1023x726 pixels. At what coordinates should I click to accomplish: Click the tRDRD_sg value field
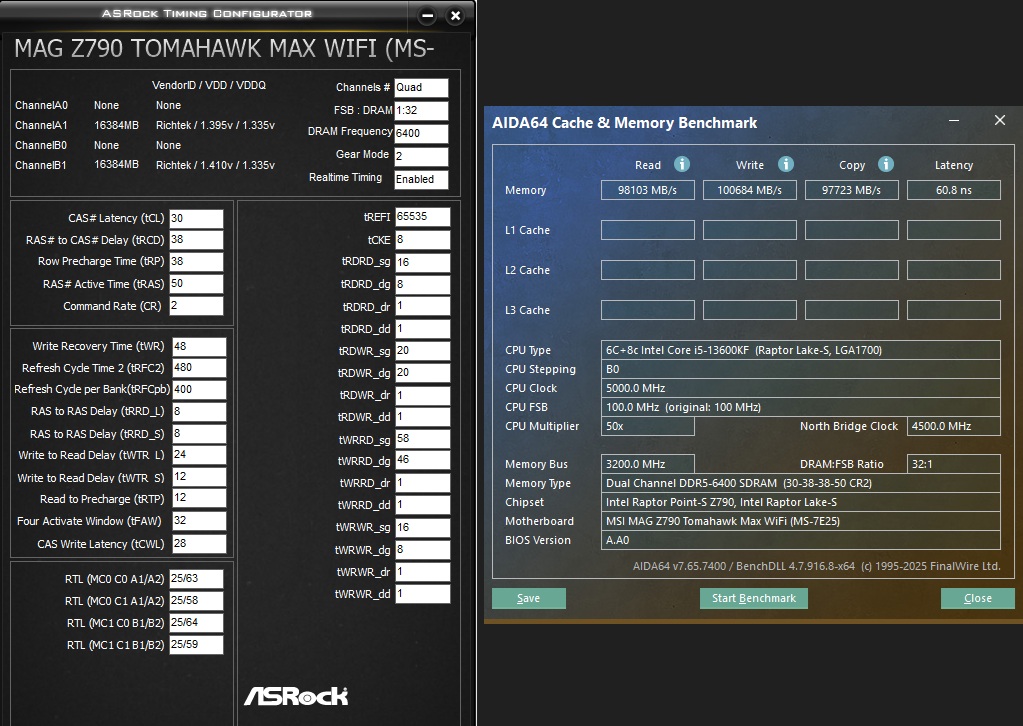click(422, 262)
